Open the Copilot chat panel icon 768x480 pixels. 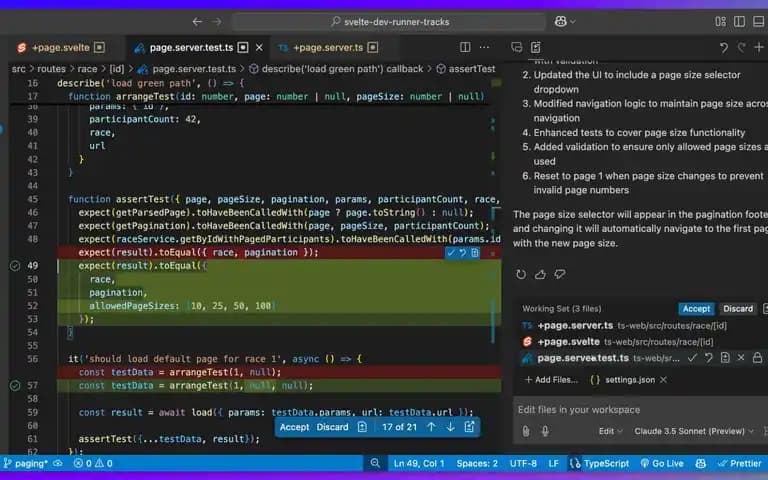tap(516, 47)
